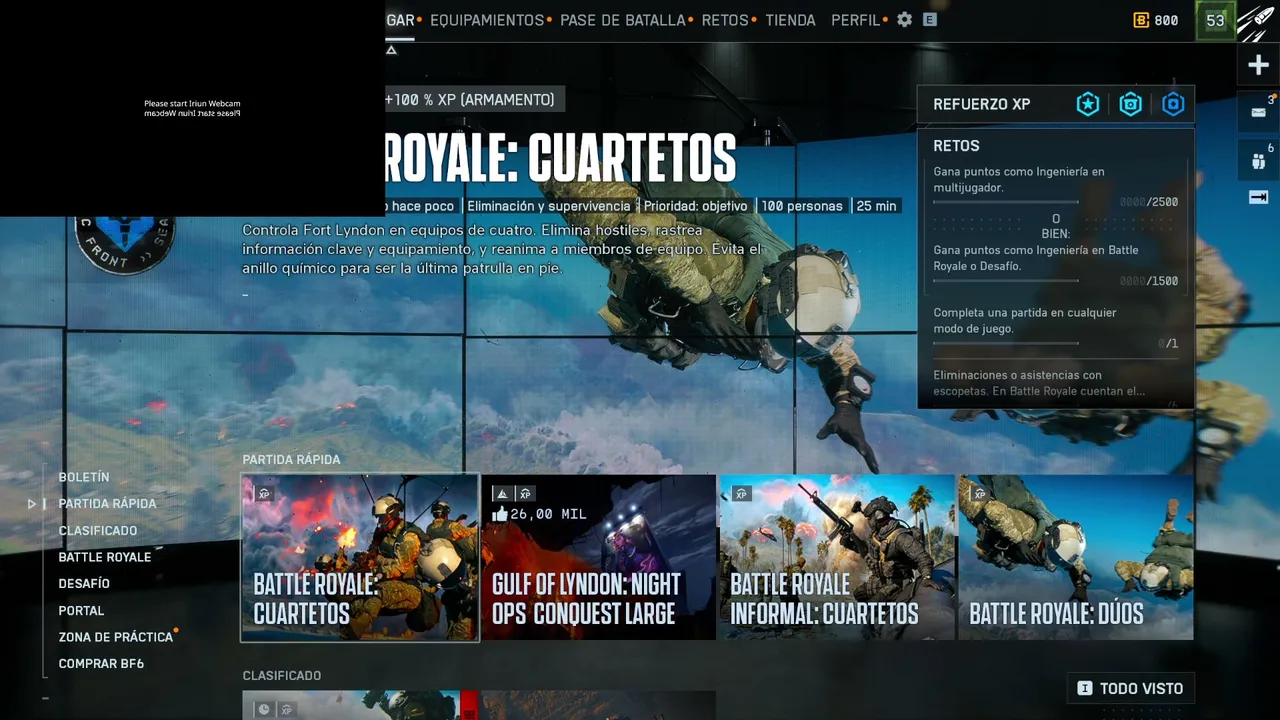Click the 'Please start Iriun Webcam' overlay message
This screenshot has width=1280, height=720.
192,108
